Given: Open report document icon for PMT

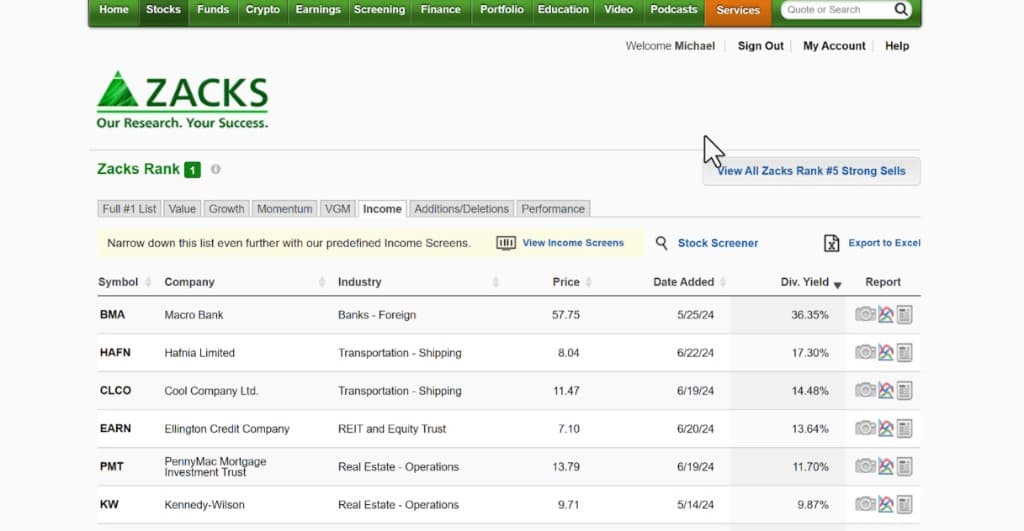Looking at the screenshot, I should (904, 466).
